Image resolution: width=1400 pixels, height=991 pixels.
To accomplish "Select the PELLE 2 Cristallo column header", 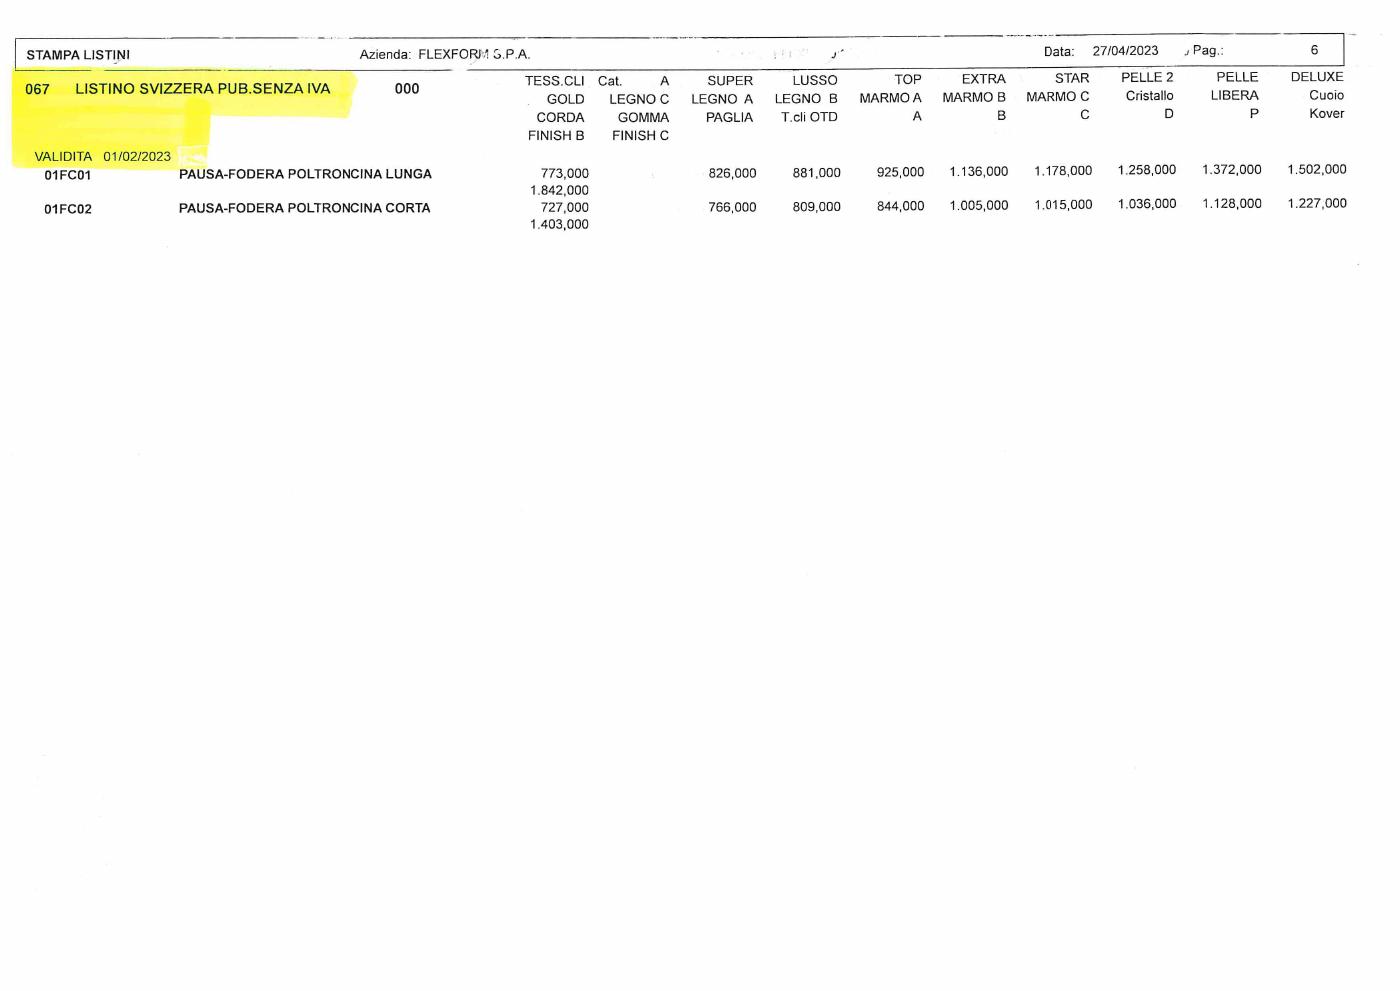I will click(1148, 95).
